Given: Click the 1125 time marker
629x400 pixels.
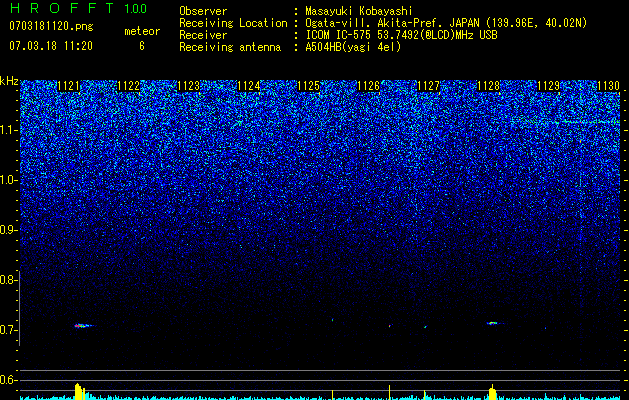Looking at the screenshot, I should point(308,86).
